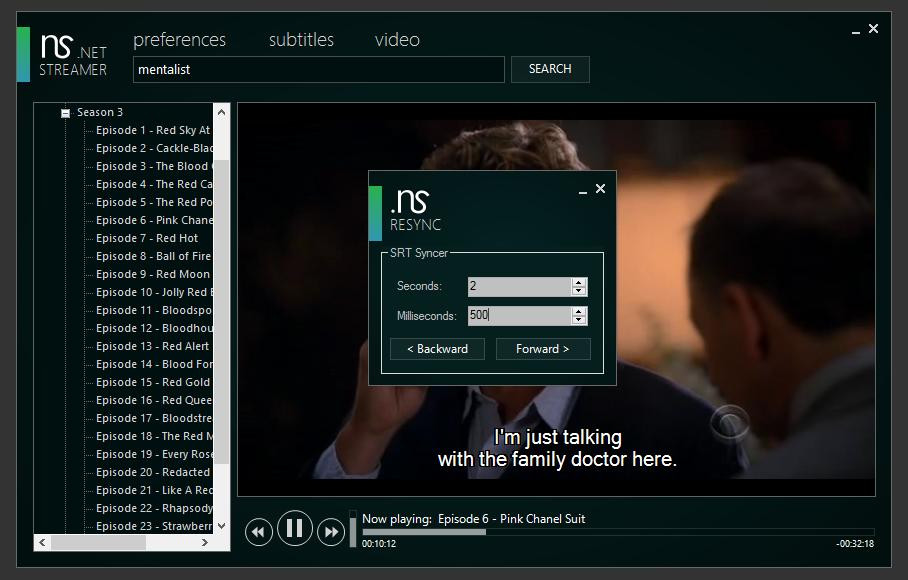This screenshot has height=580, width=908.
Task: Select Episode 4 - The Red Ca
Action: [x=154, y=184]
